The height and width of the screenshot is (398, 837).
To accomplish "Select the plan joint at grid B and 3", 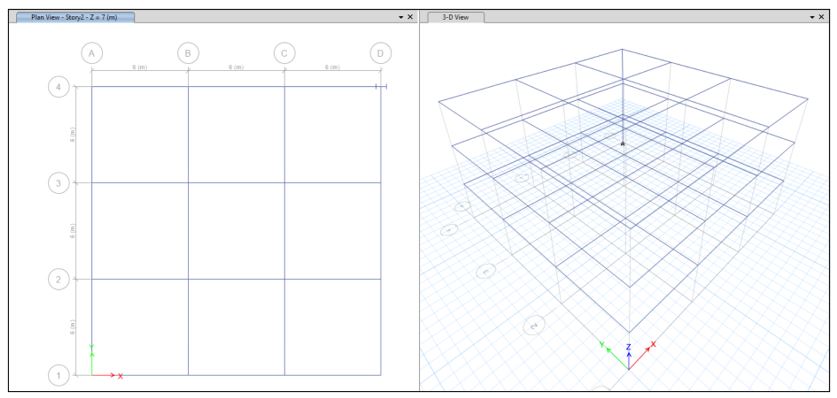I will point(188,183).
